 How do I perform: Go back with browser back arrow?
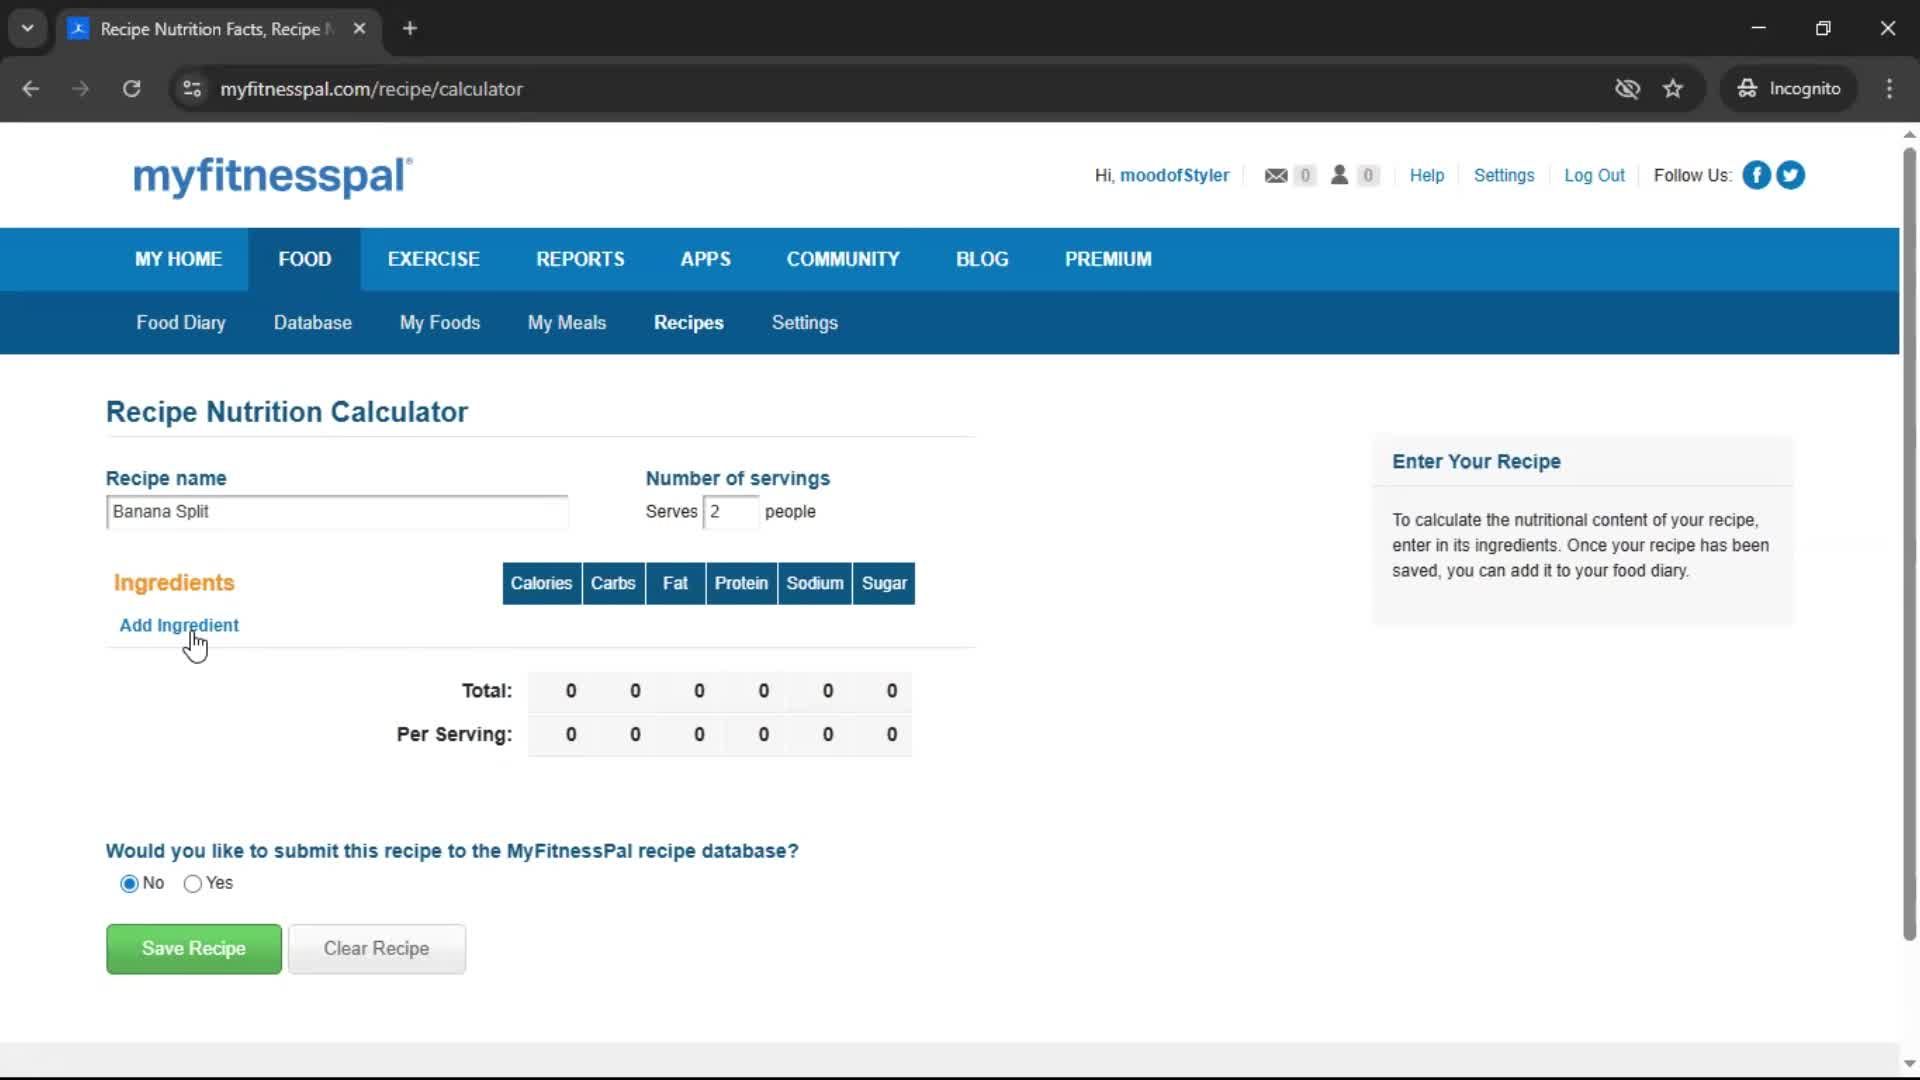coord(31,89)
